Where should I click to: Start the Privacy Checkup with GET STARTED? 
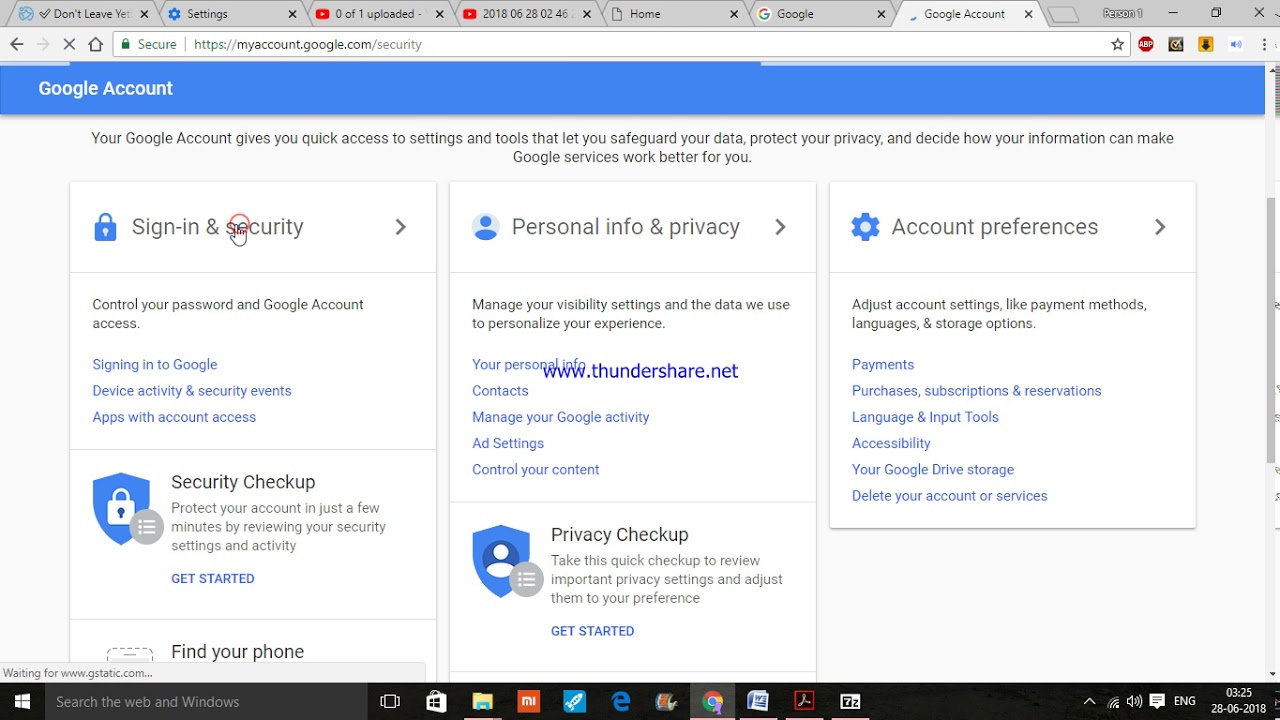point(593,631)
